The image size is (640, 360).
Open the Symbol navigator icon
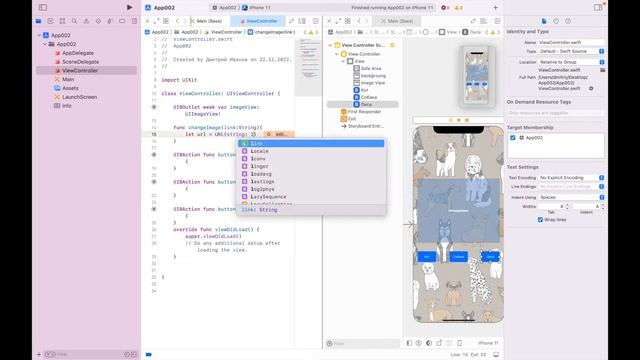[62, 21]
